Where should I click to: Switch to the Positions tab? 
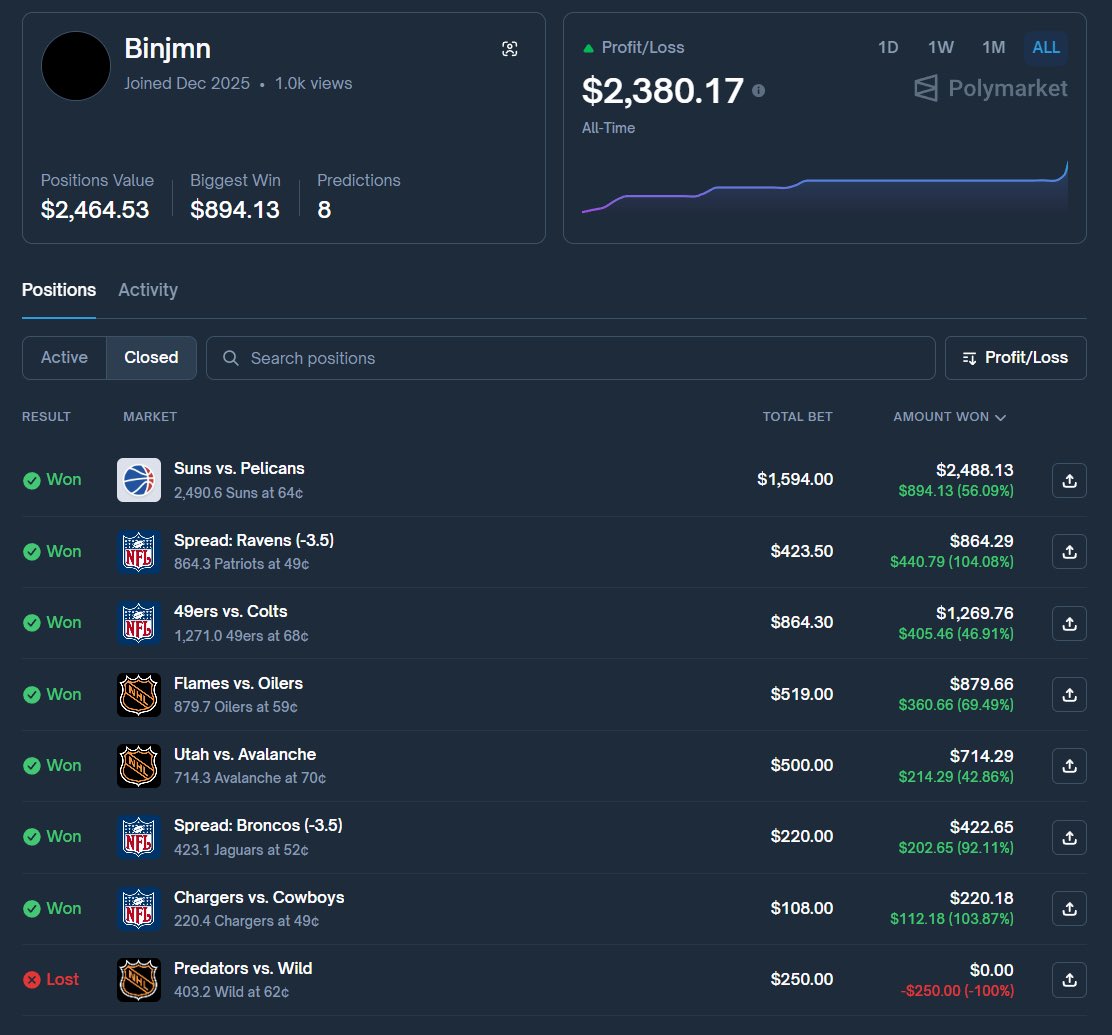(x=59, y=290)
